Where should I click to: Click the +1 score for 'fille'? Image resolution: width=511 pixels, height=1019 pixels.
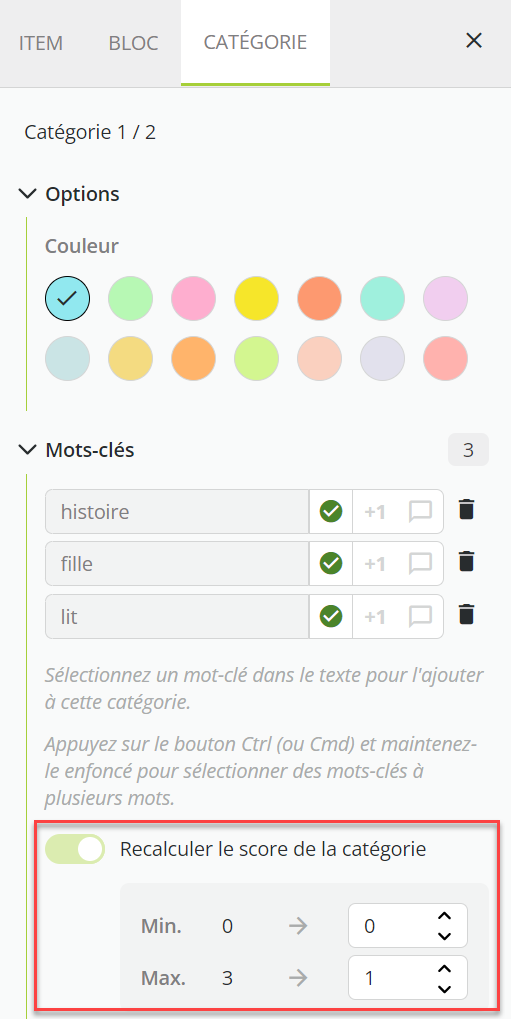tap(374, 563)
